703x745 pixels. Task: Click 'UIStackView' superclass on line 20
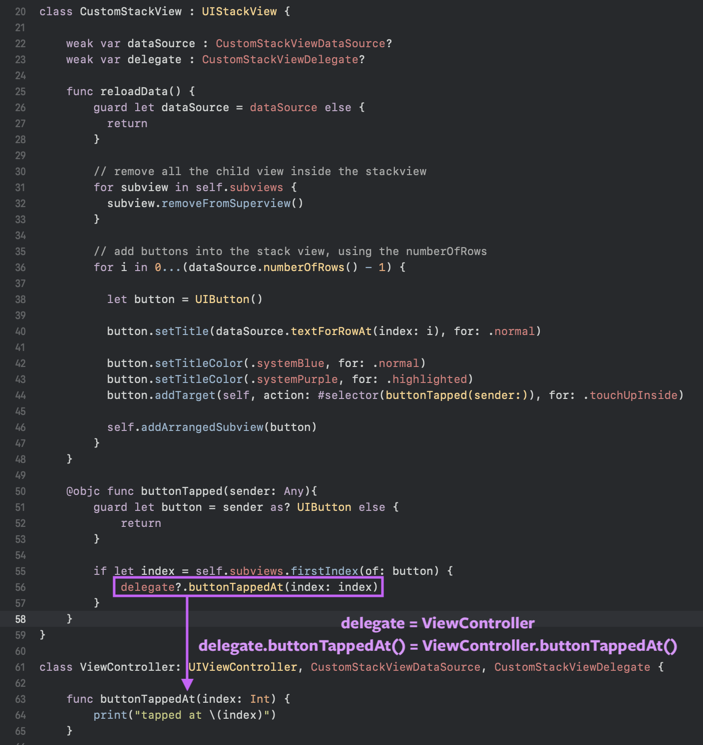coord(239,11)
